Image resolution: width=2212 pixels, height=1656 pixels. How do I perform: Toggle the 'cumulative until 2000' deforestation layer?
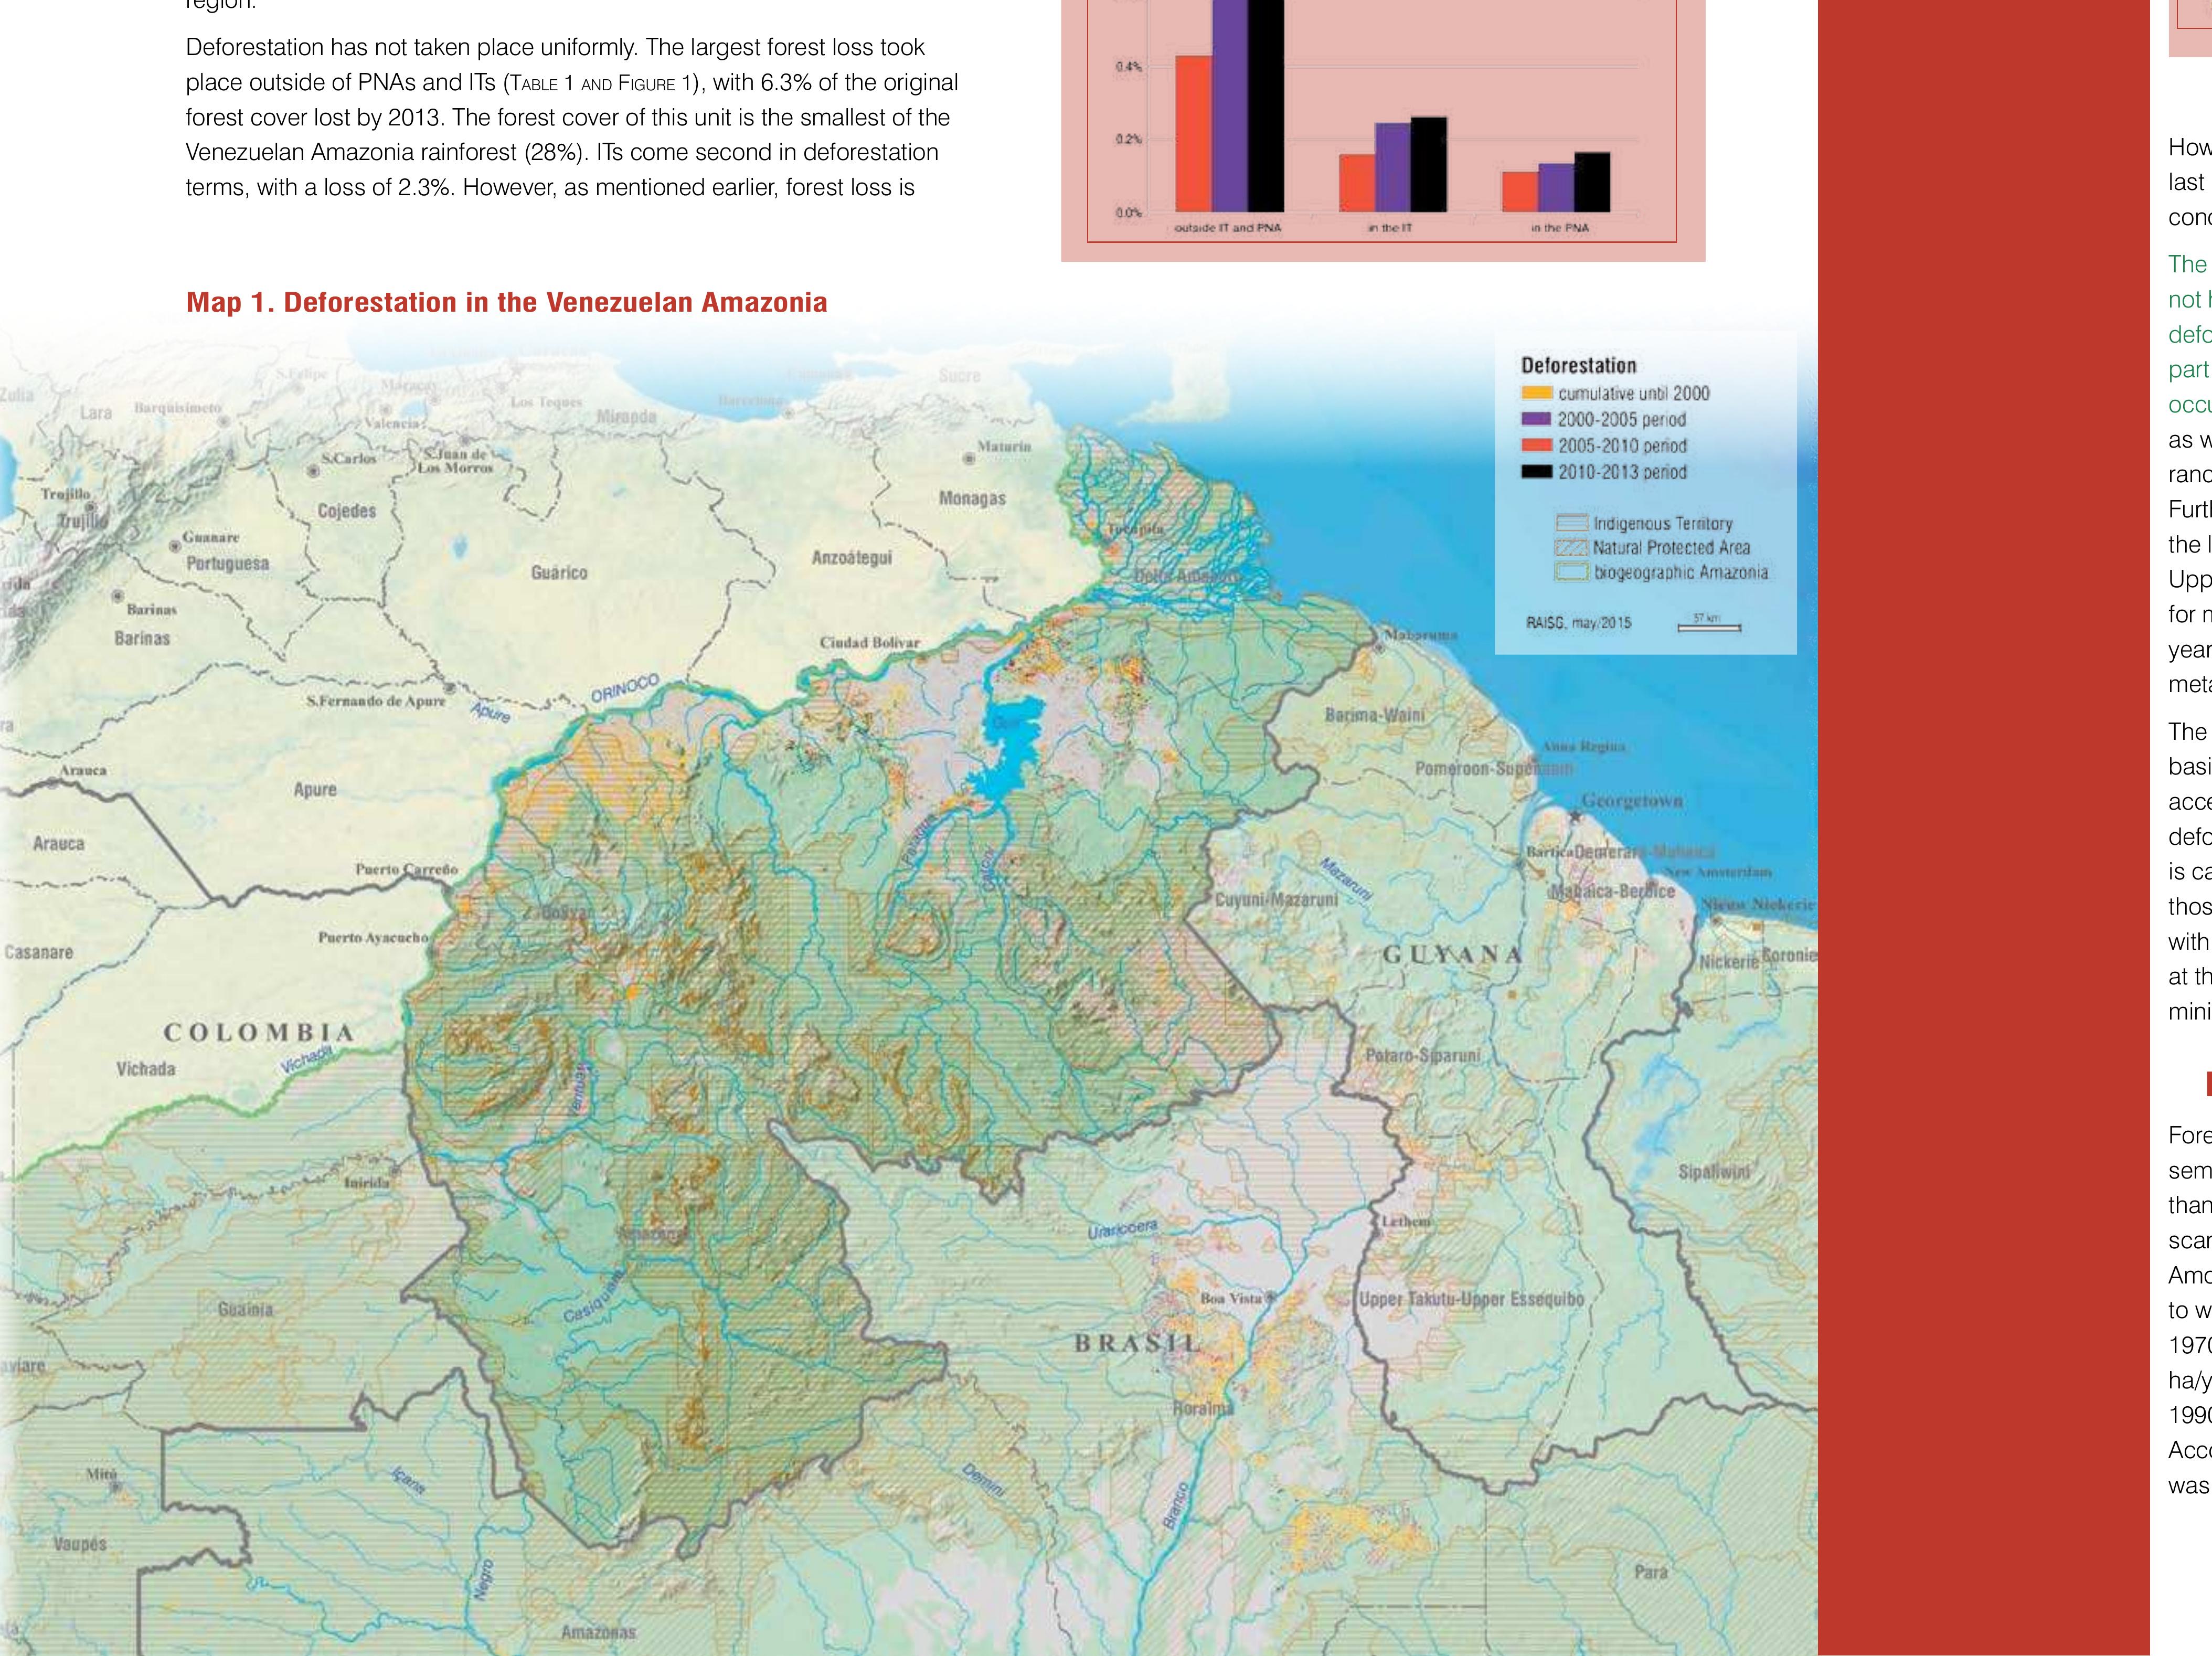pyautogui.click(x=1537, y=394)
